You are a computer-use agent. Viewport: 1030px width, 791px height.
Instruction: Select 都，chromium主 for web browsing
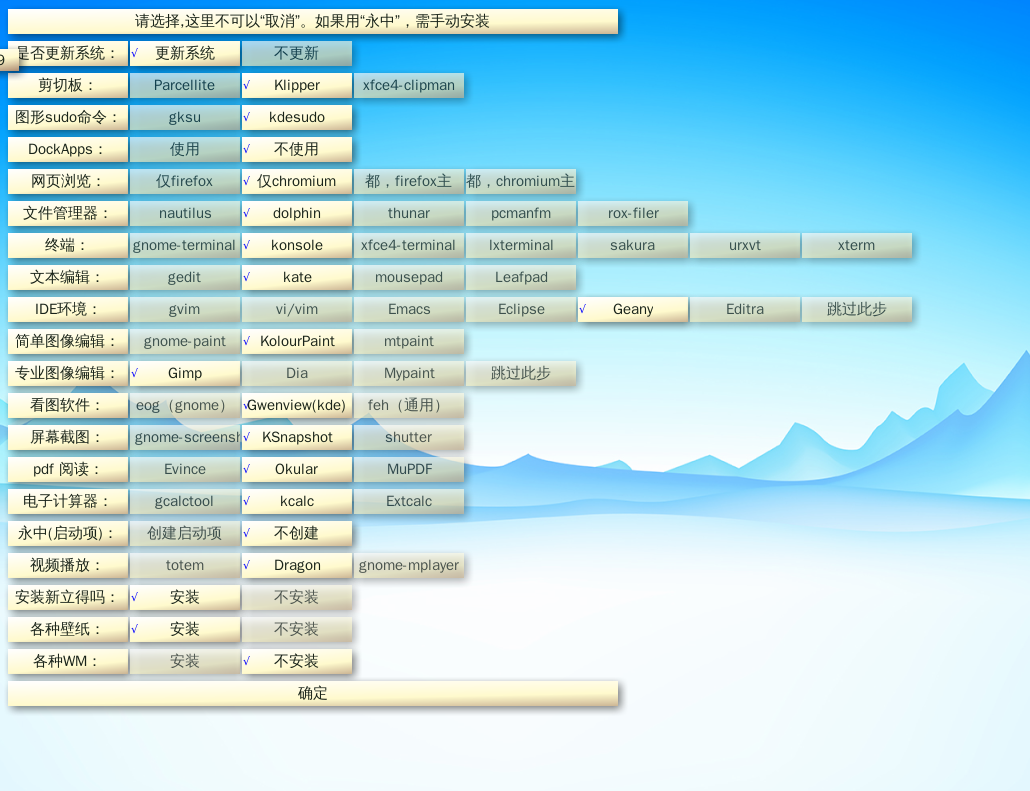[521, 181]
